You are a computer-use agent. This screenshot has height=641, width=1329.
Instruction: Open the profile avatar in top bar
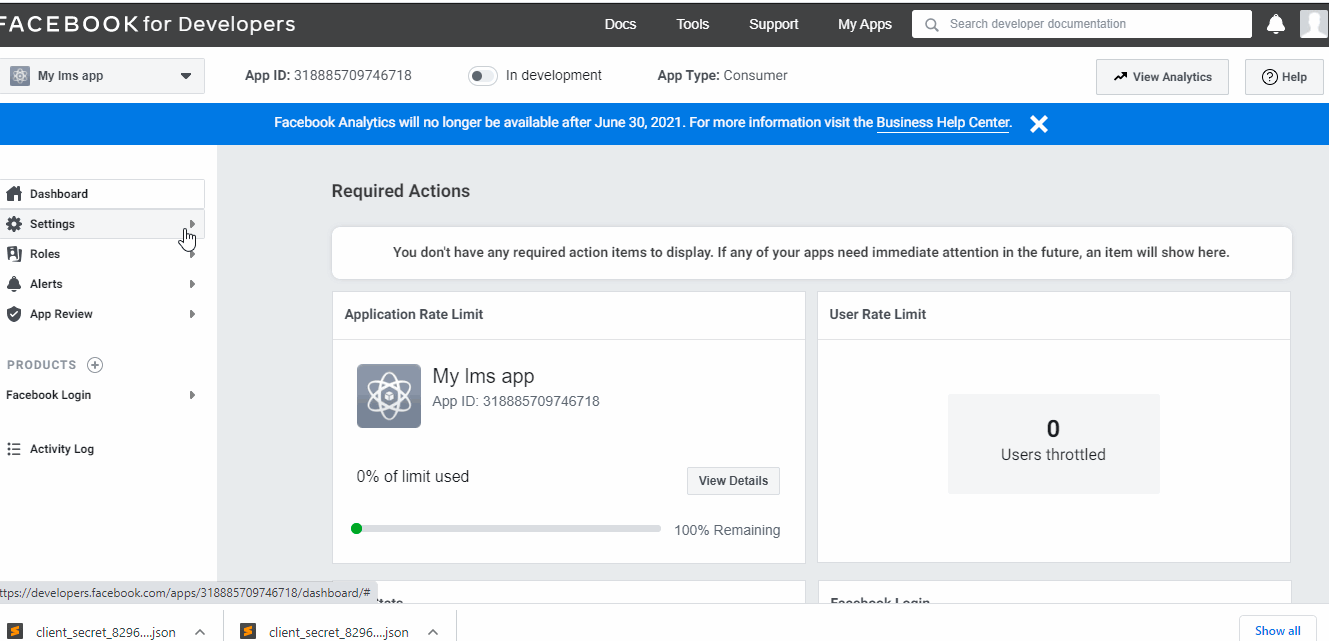pos(1314,24)
